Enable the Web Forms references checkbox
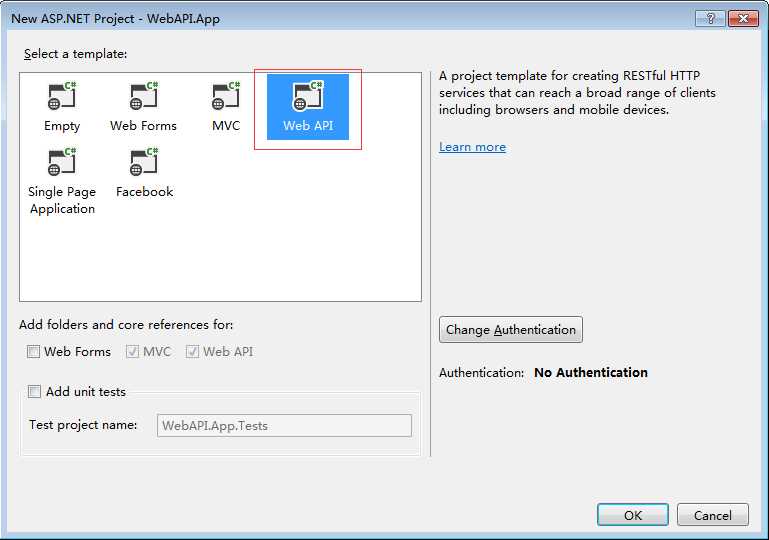Image resolution: width=769 pixels, height=540 pixels. tap(33, 352)
